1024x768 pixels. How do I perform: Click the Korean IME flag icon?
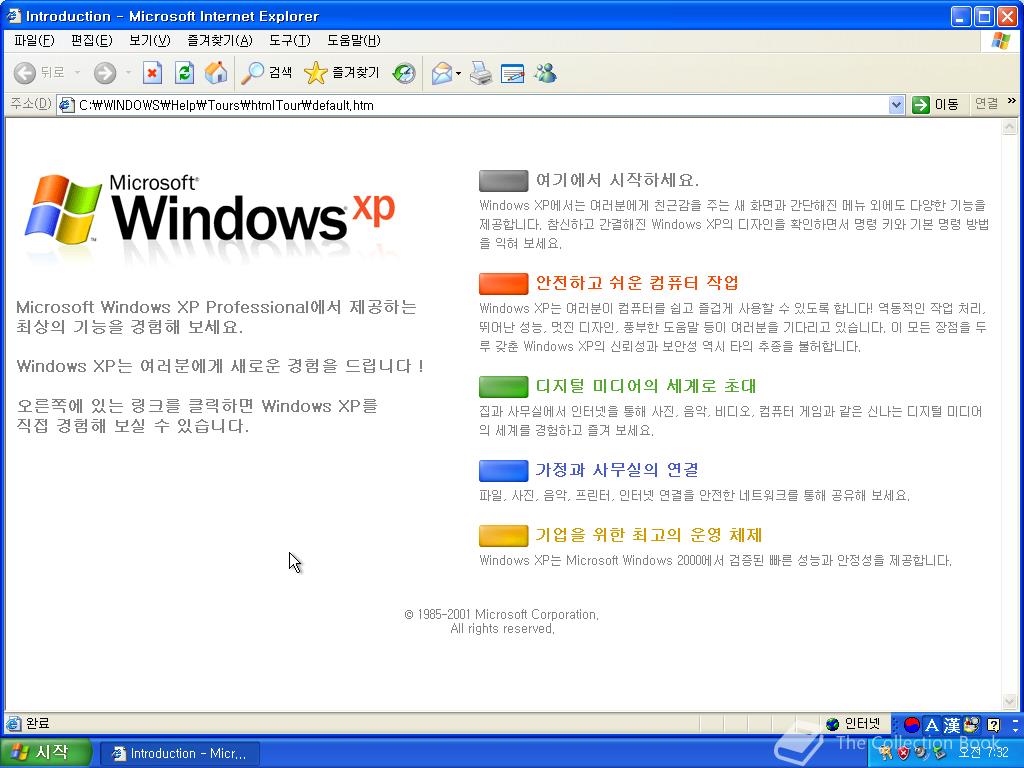[x=912, y=724]
